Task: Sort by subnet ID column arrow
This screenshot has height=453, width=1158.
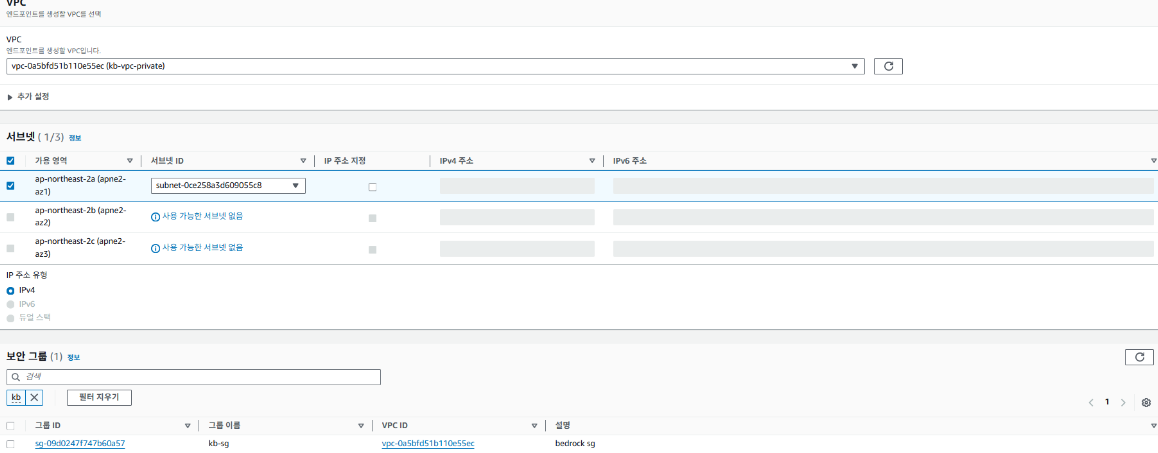Action: tap(303, 160)
